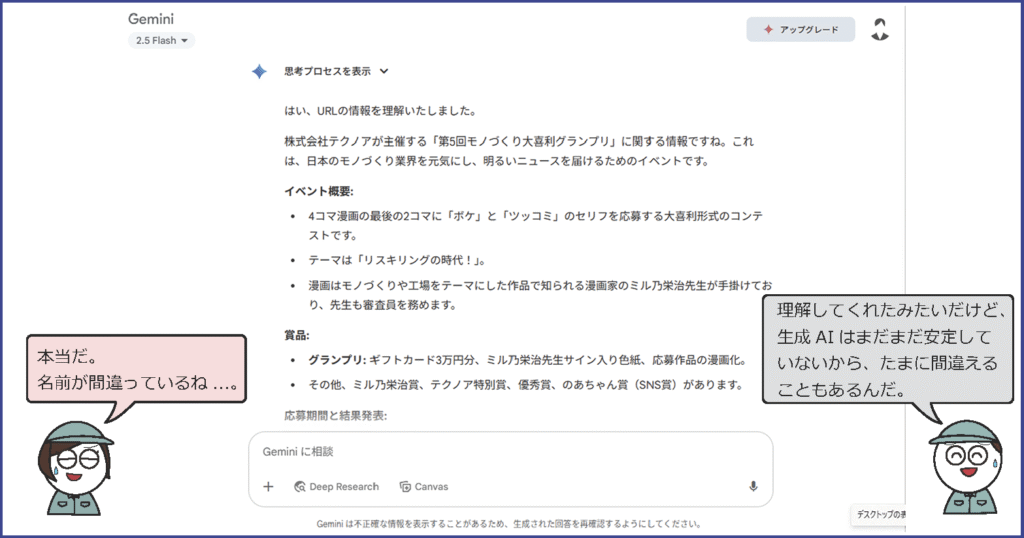Viewport: 1024px width, 538px height.
Task: Click the イベント概要: heading text
Action: pos(319,191)
